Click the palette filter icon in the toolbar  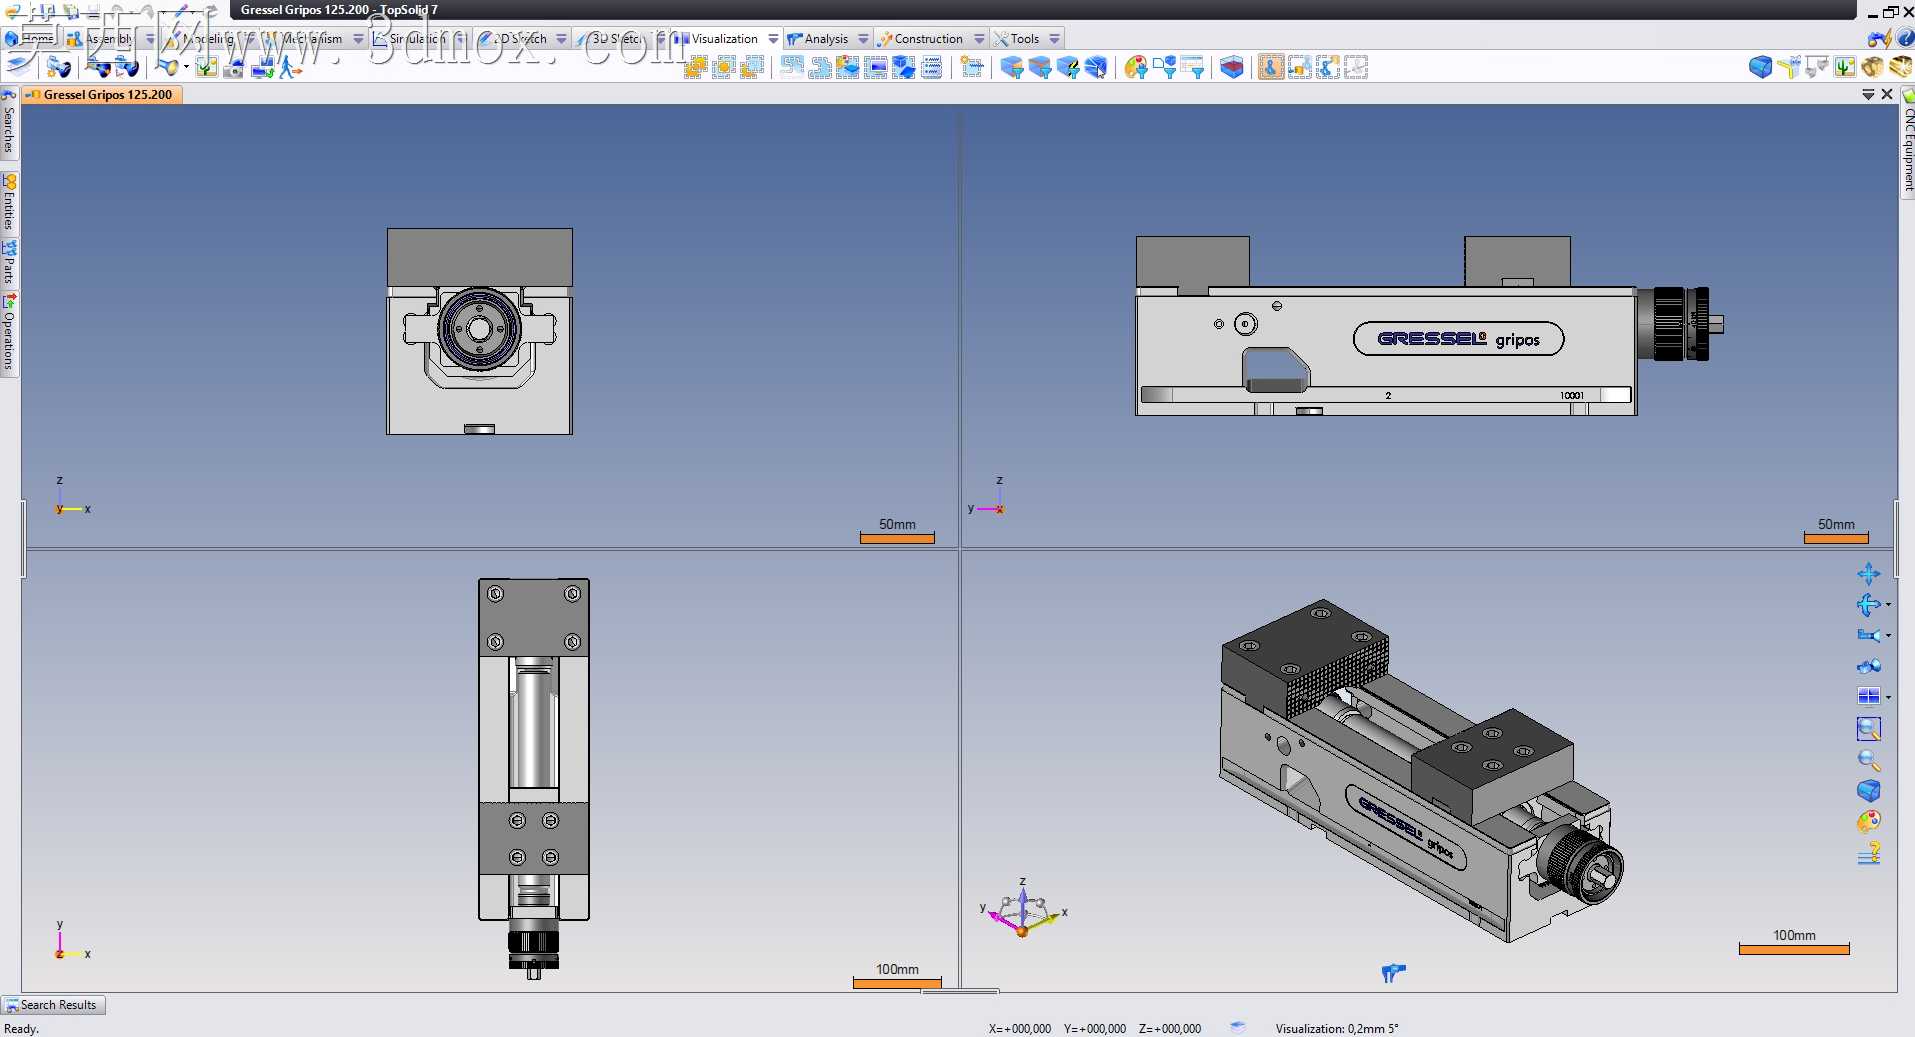click(1136, 67)
